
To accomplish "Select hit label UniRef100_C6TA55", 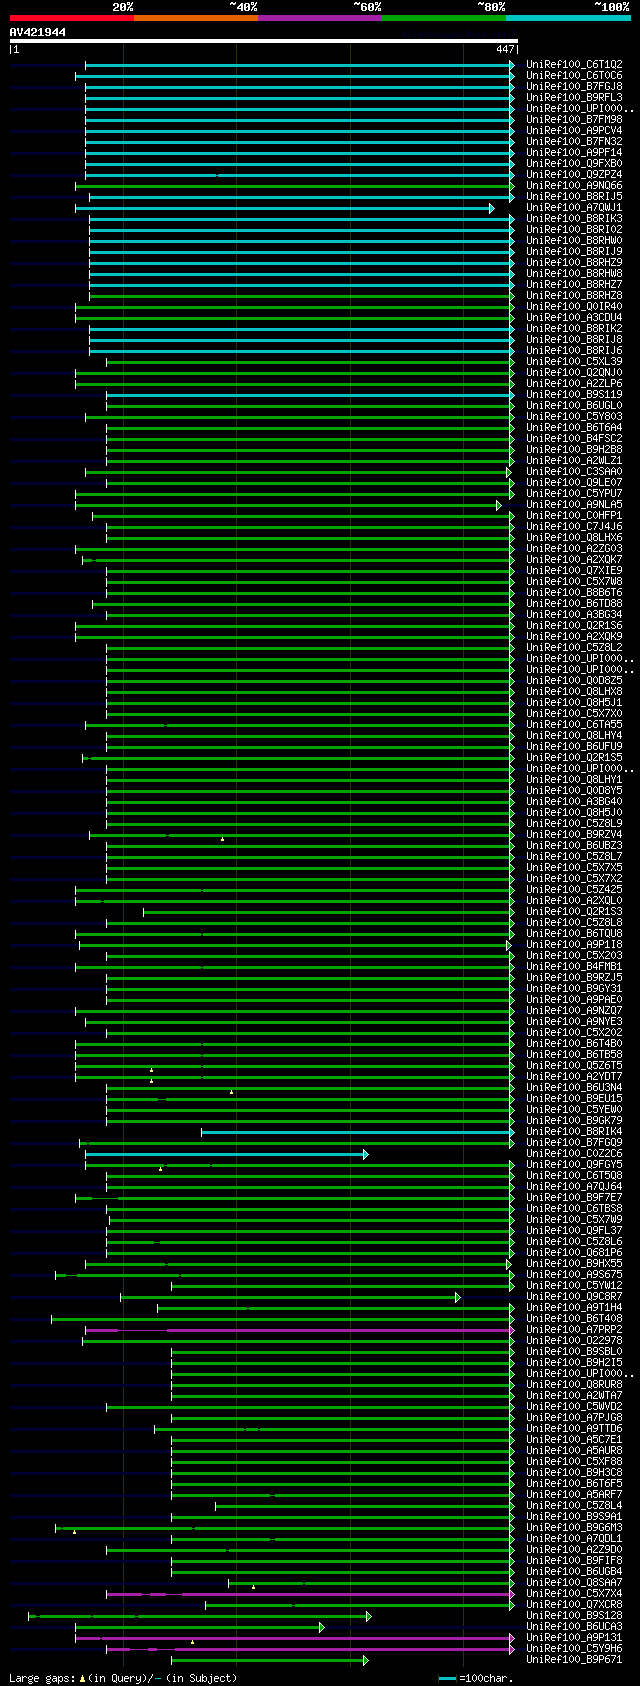I will click(x=574, y=724).
